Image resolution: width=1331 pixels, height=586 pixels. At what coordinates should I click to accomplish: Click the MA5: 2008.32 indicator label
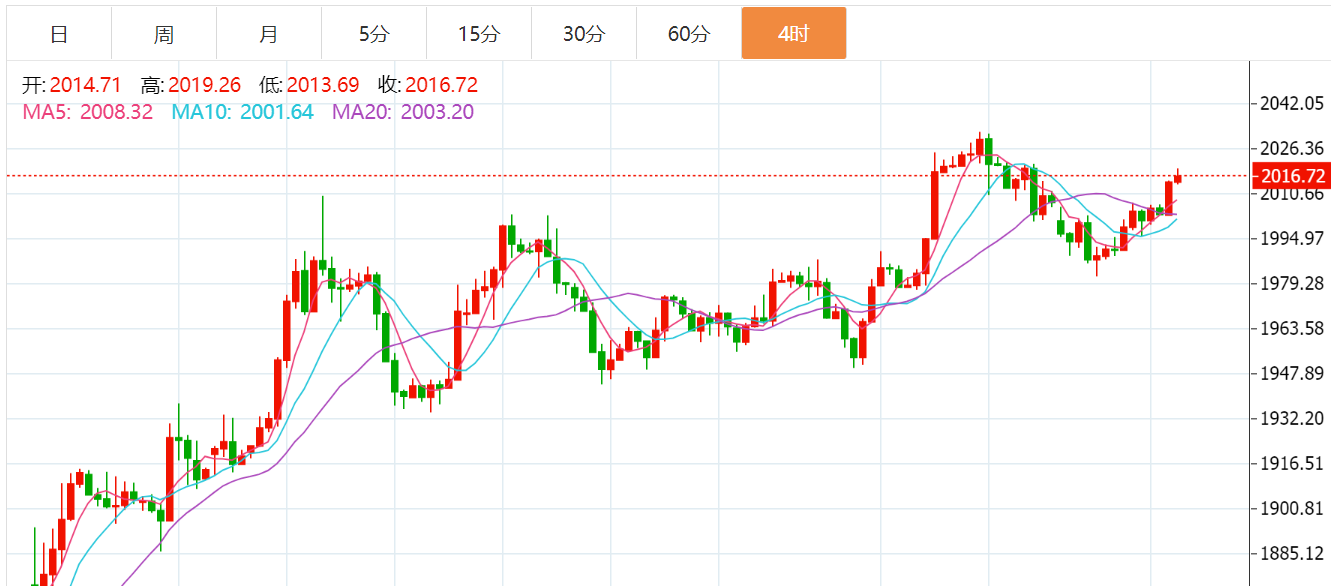click(88, 112)
